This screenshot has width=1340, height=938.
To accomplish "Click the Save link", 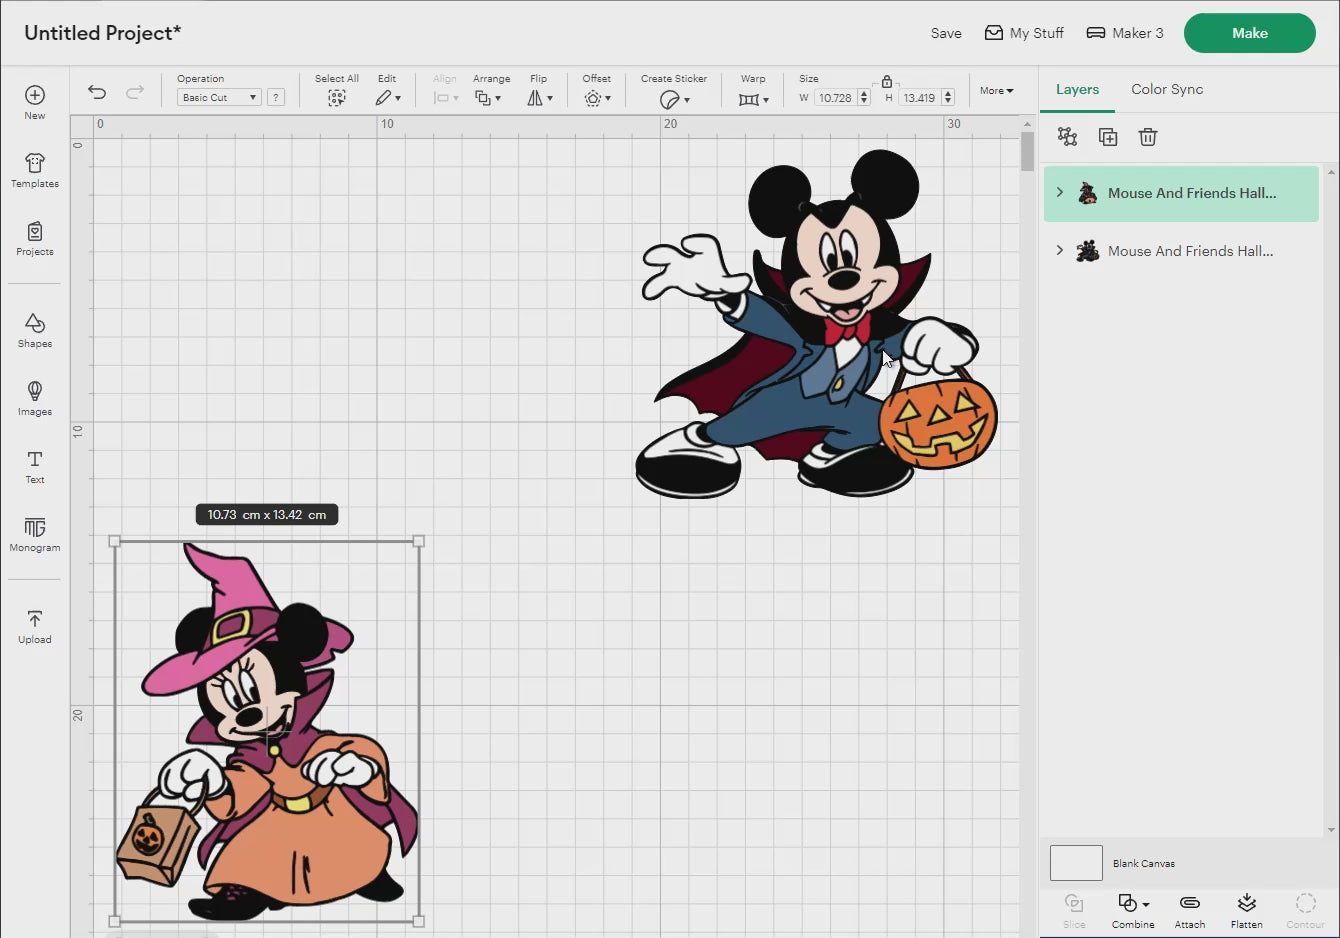I will point(946,33).
